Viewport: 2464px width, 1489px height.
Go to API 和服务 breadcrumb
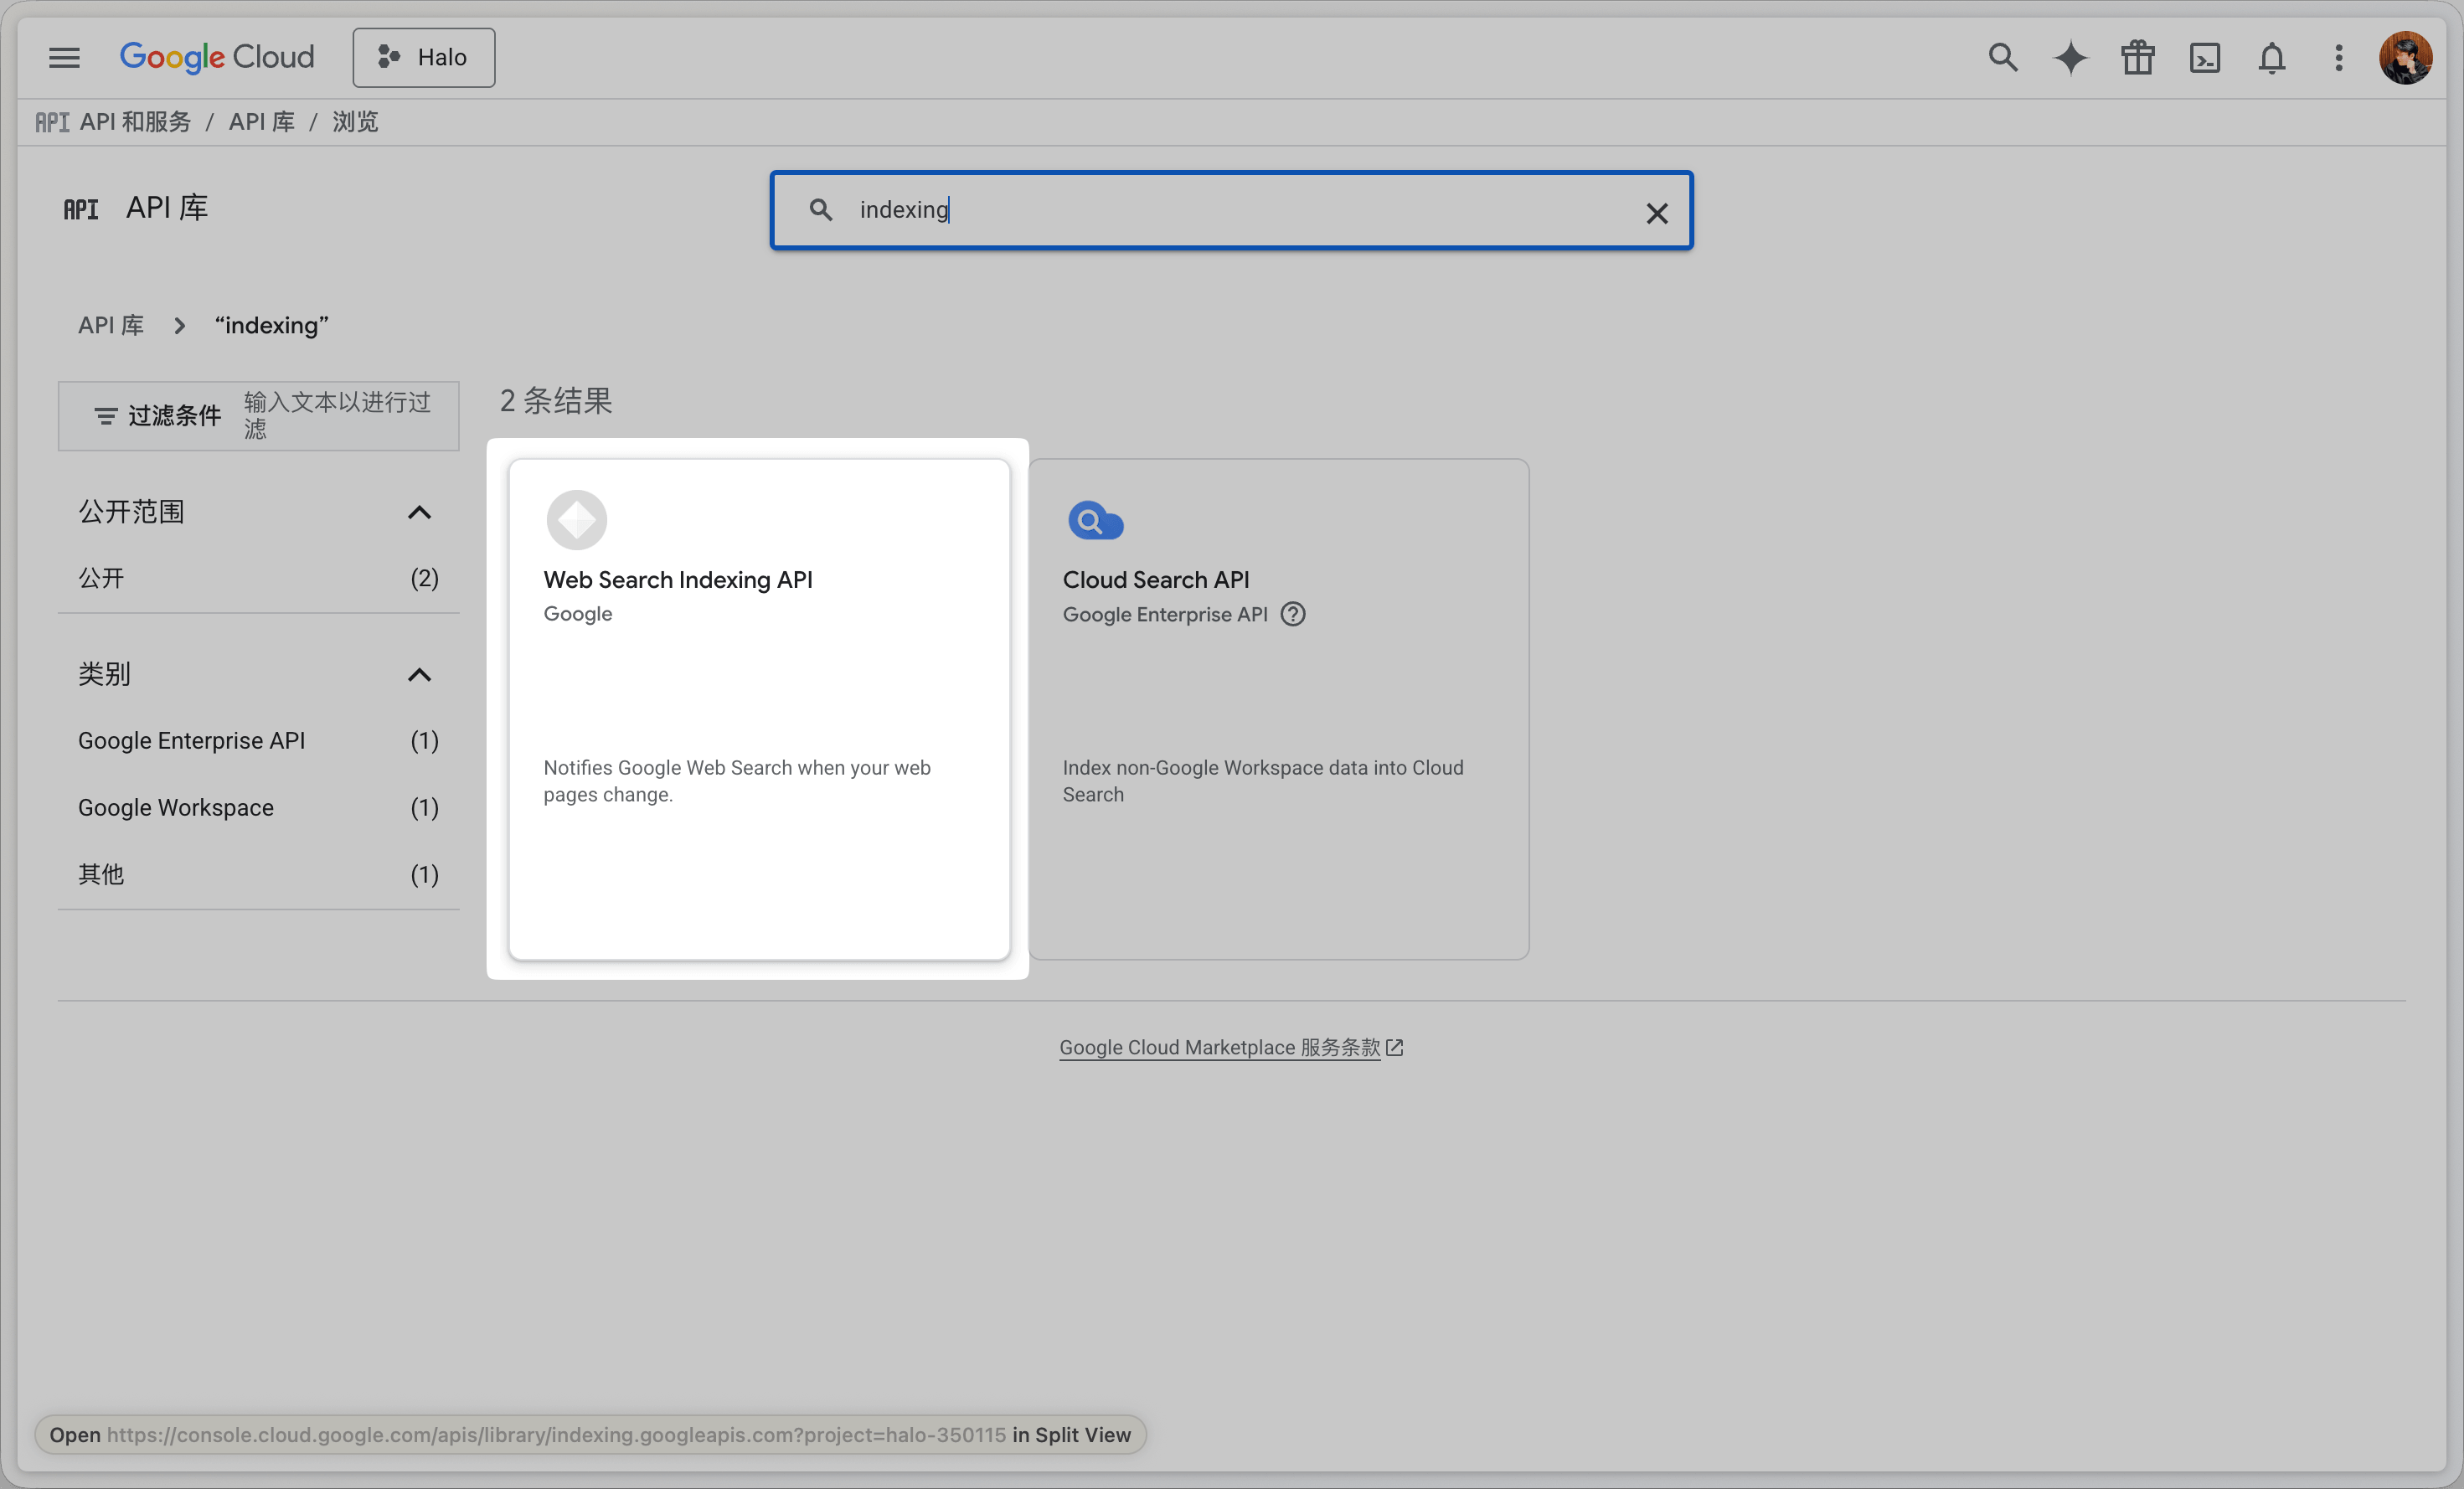135,122
